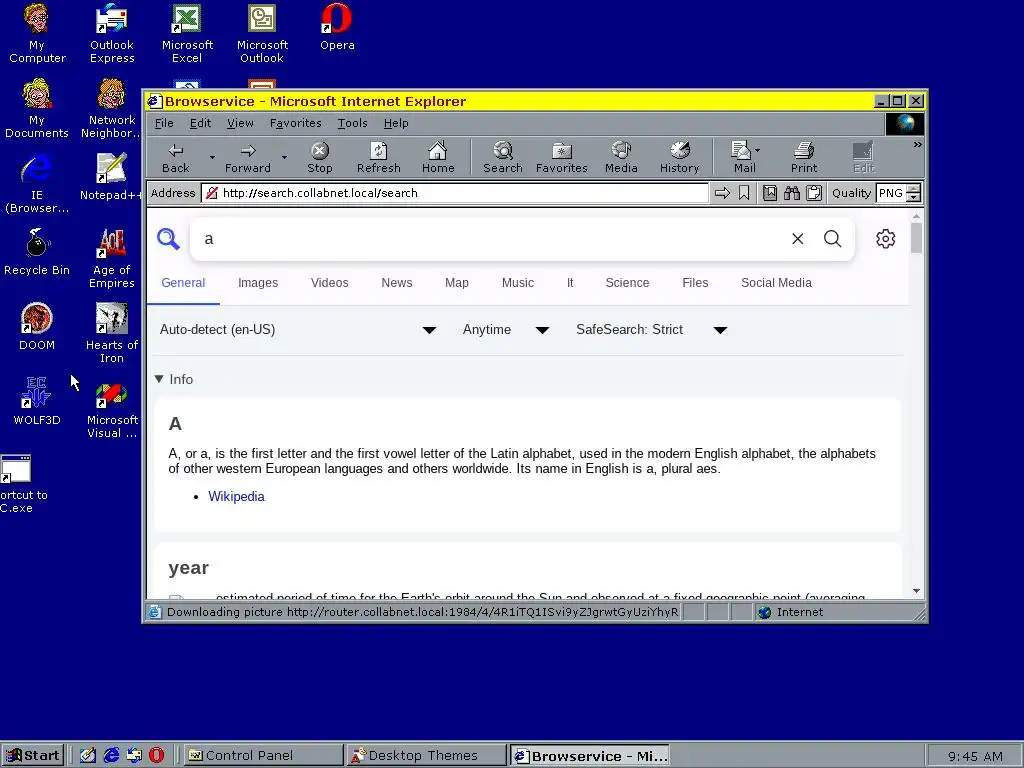
Task: Reload the page with Refresh
Action: click(x=378, y=157)
